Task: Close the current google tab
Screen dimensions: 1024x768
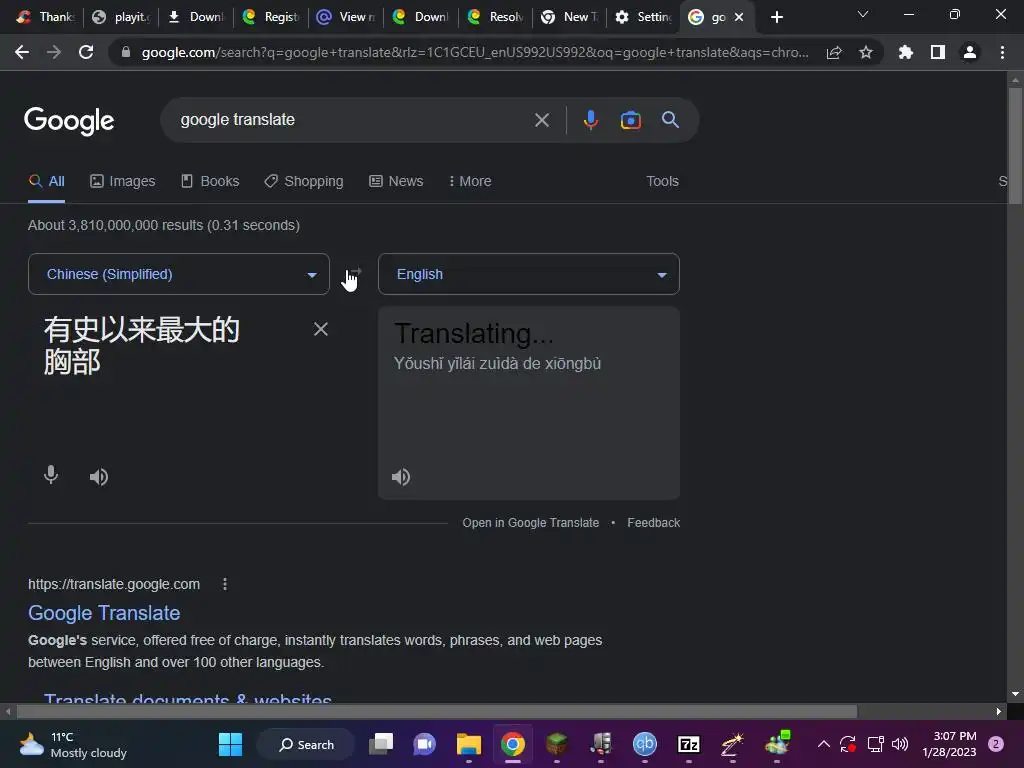Action: 739,17
